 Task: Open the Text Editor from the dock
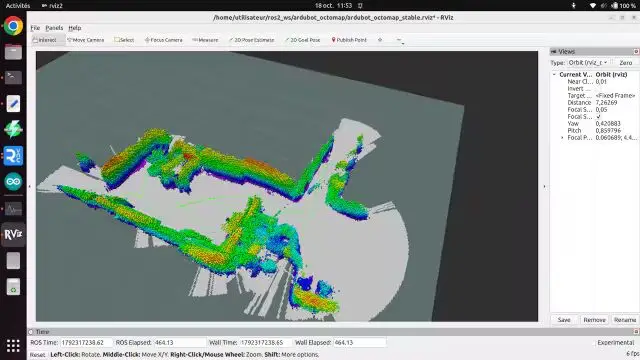13,103
